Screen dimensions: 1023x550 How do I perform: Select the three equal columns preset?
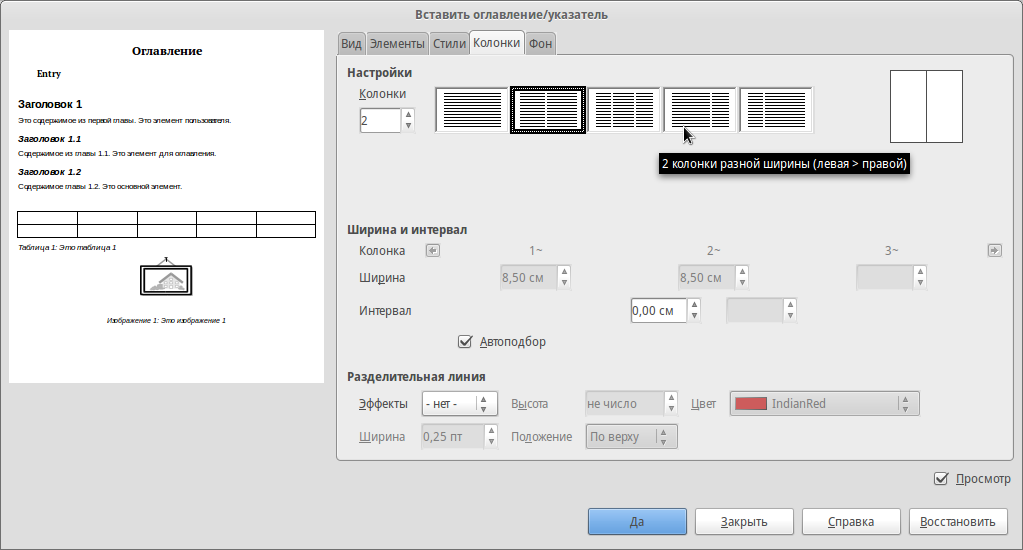click(624, 110)
